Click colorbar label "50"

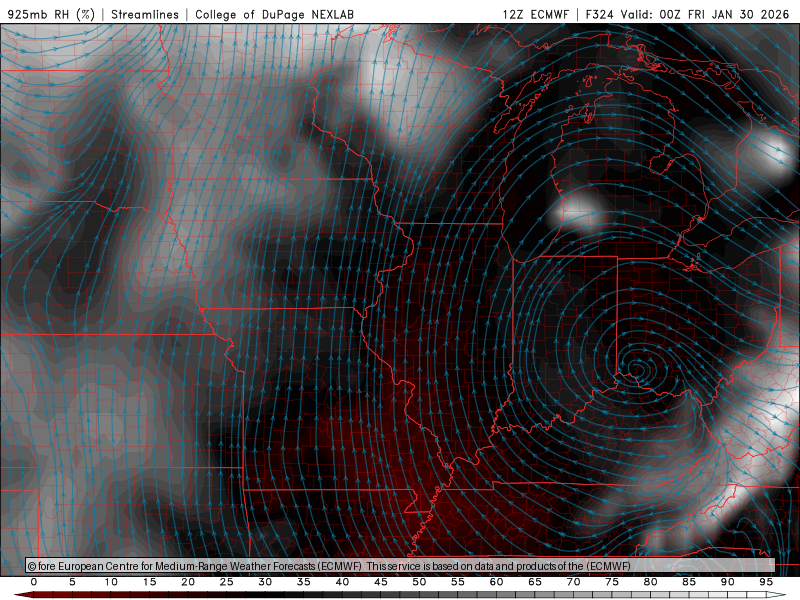[x=419, y=582]
